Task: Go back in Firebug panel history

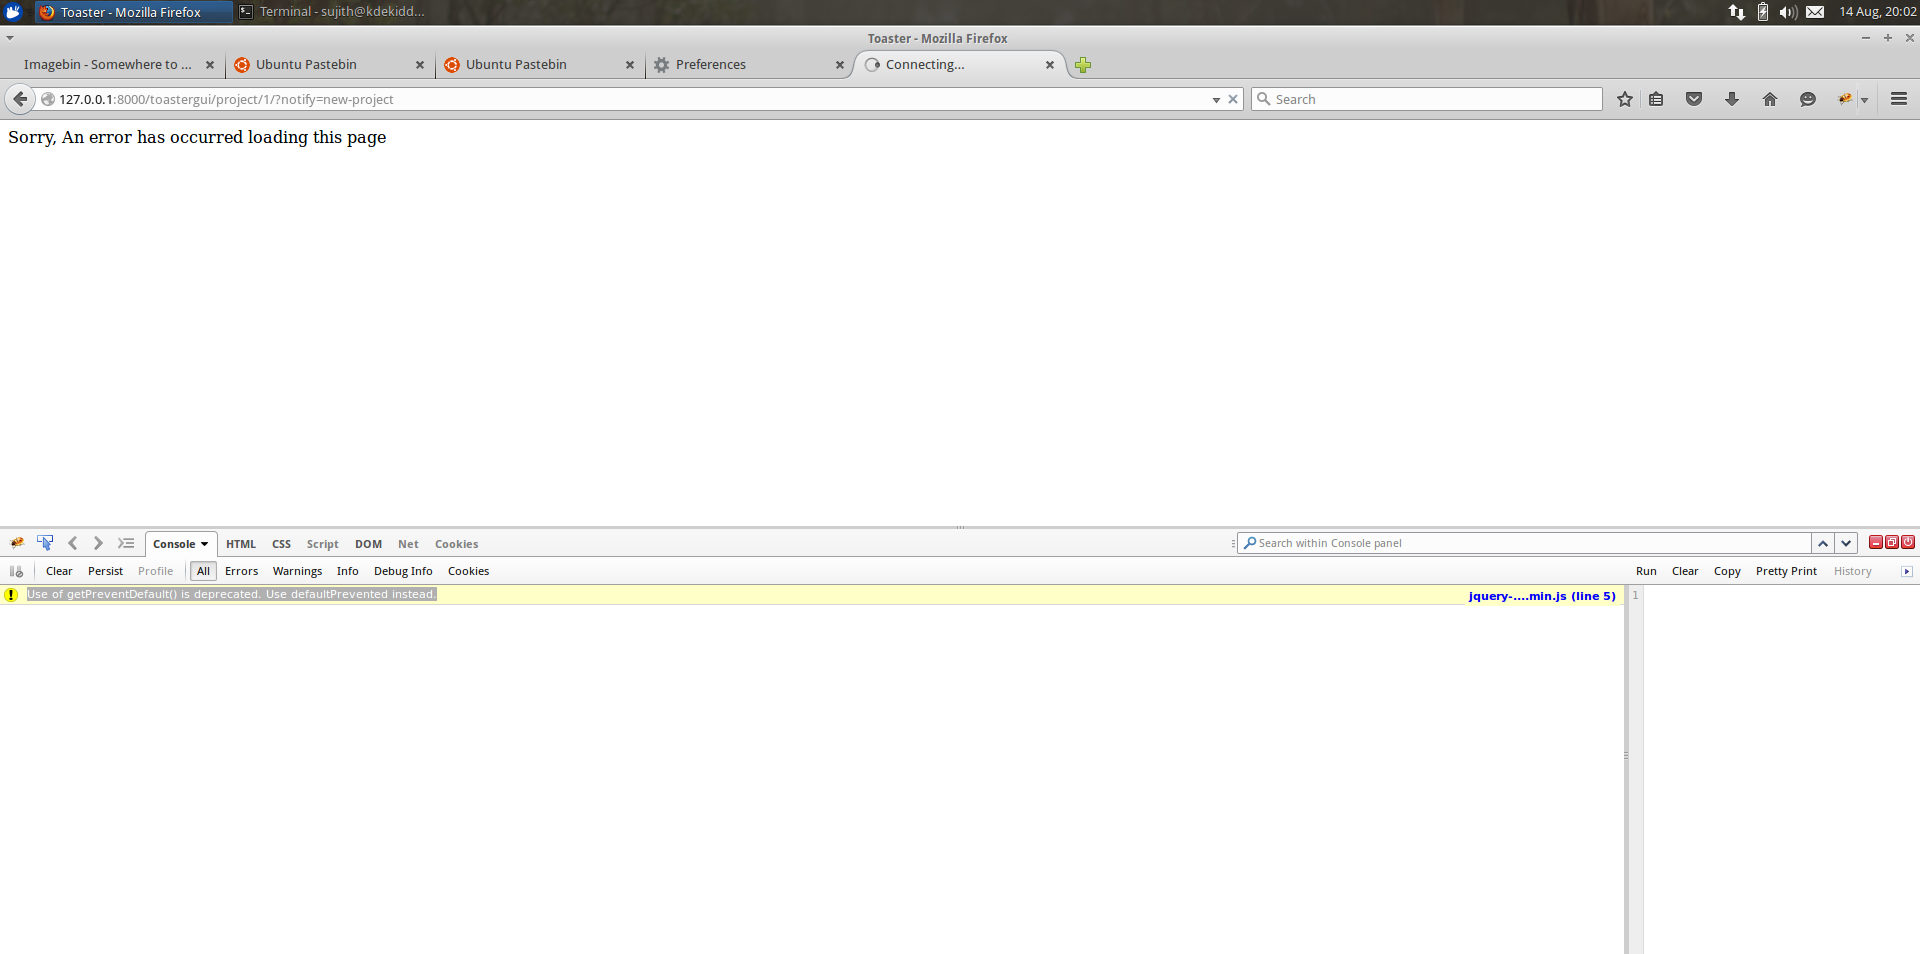Action: (73, 543)
